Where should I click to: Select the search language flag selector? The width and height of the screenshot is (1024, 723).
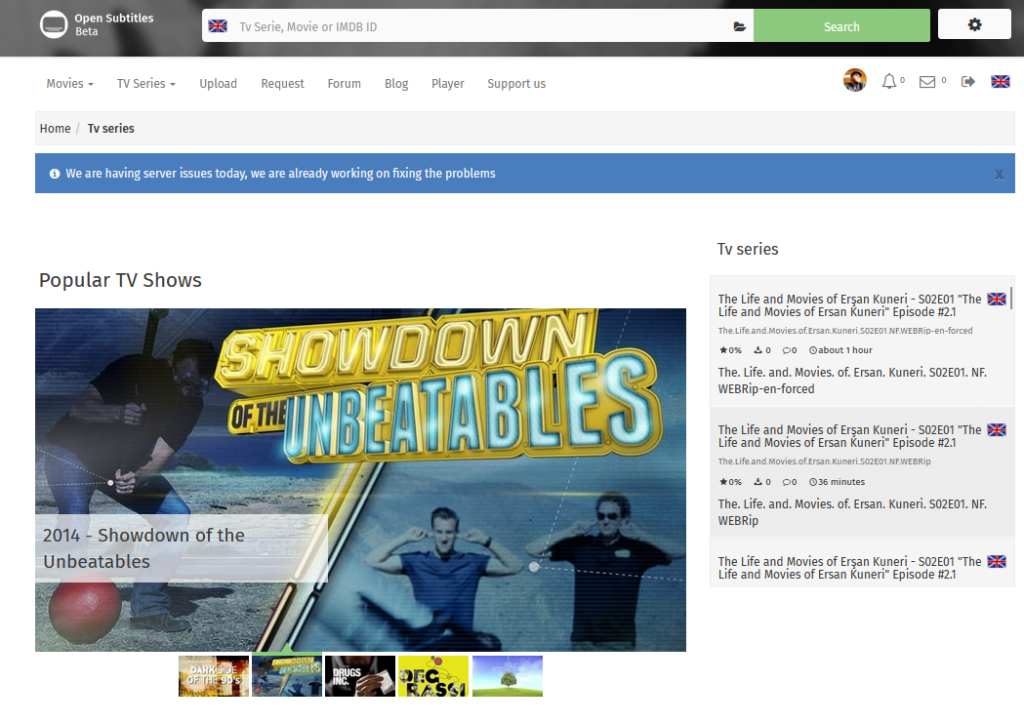pos(217,26)
